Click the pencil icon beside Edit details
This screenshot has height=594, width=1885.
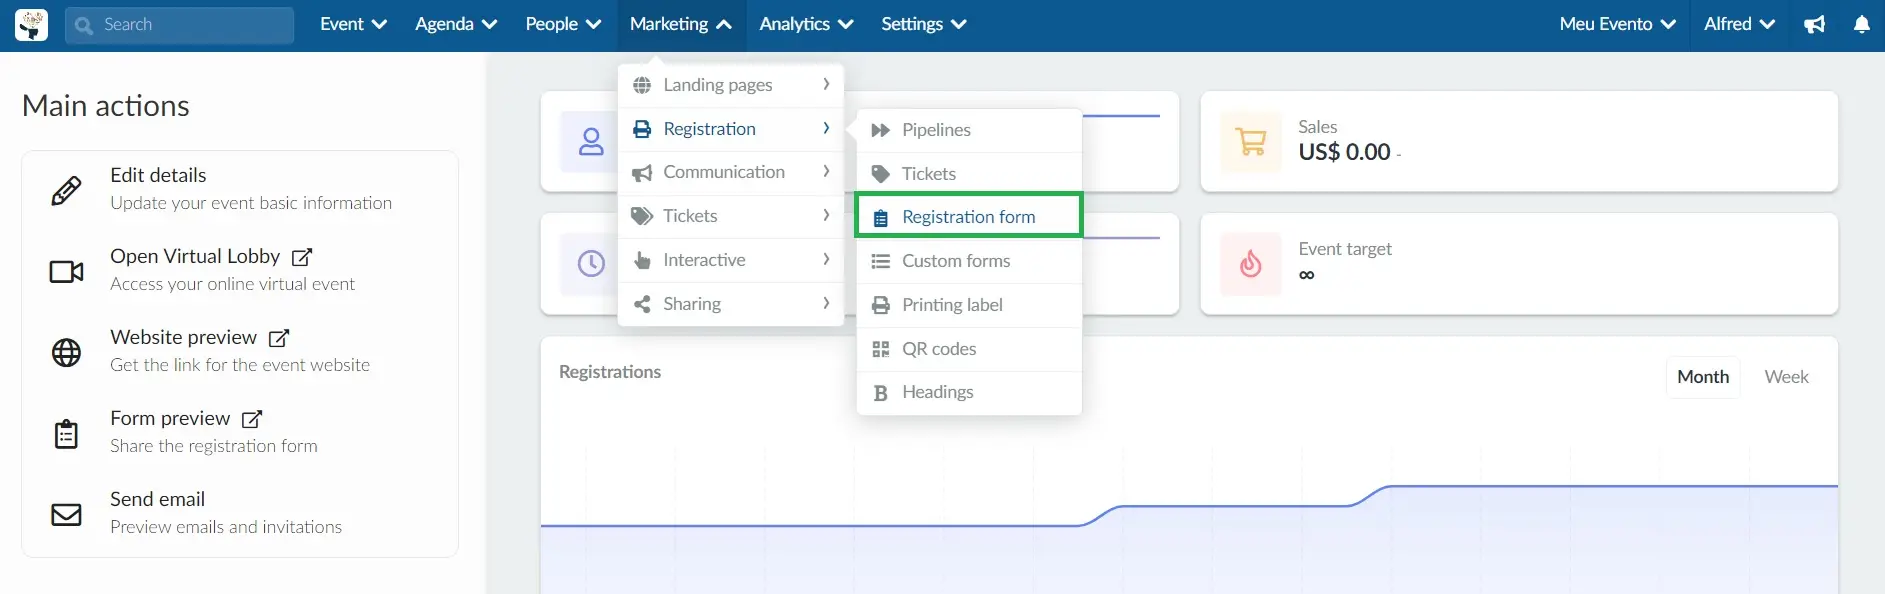point(66,190)
